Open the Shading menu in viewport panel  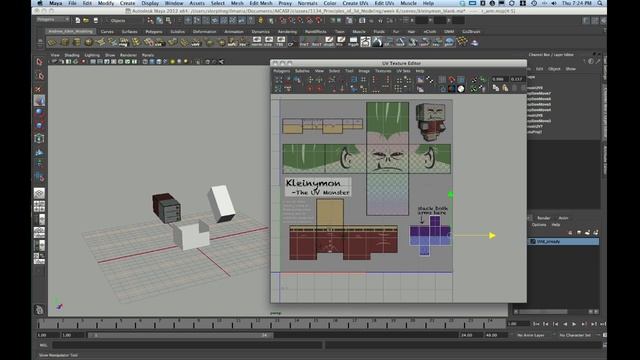pos(72,55)
